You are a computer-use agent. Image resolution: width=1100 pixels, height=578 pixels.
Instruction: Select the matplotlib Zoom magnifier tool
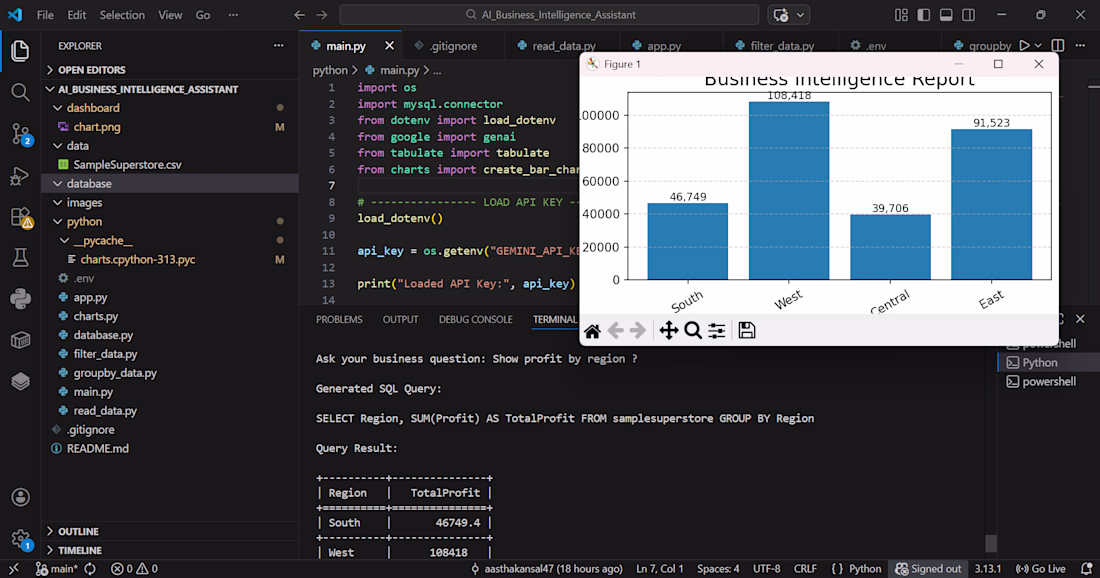pyautogui.click(x=692, y=330)
